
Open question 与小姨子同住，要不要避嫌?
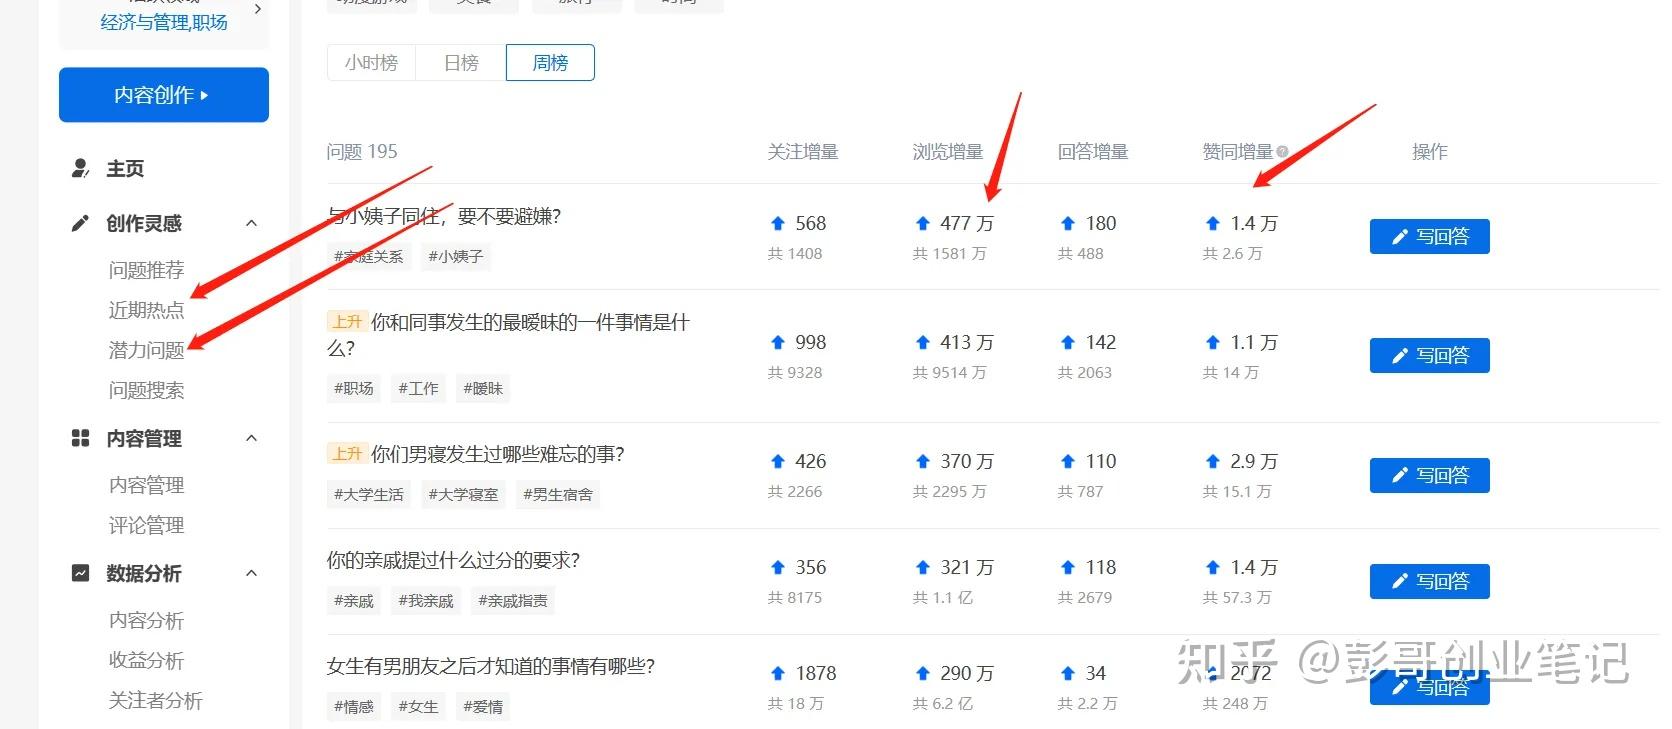click(444, 216)
